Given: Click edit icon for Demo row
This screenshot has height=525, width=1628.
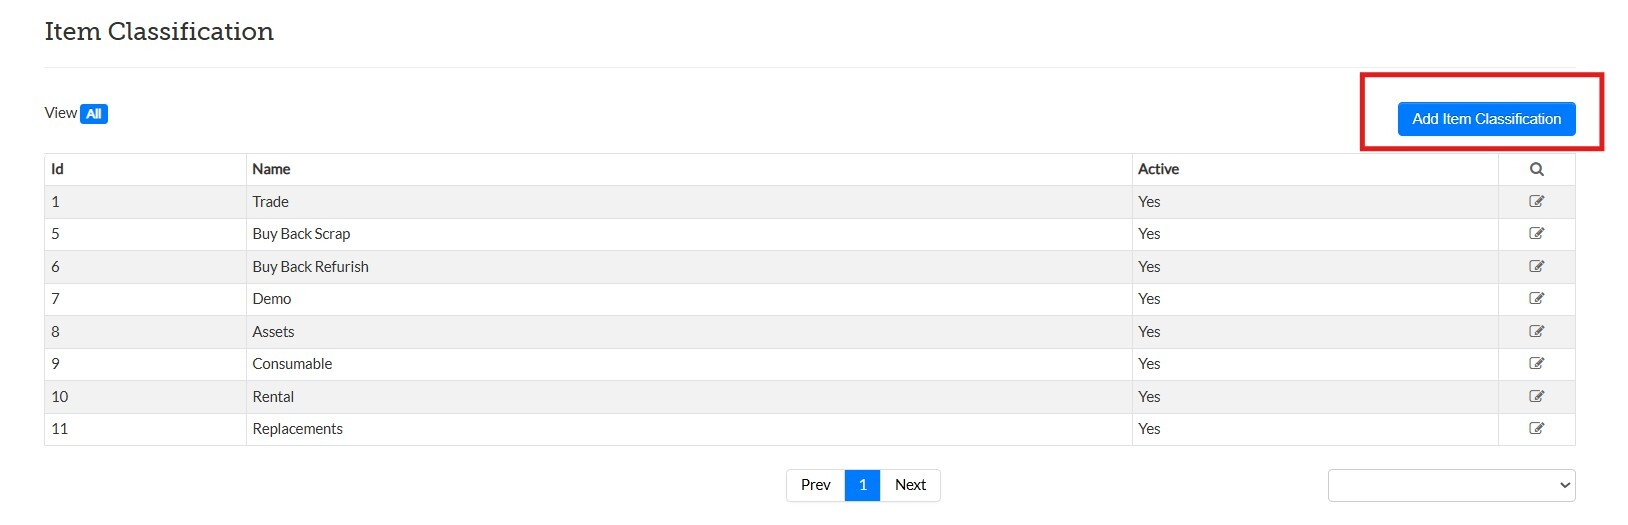Looking at the screenshot, I should click(x=1536, y=298).
